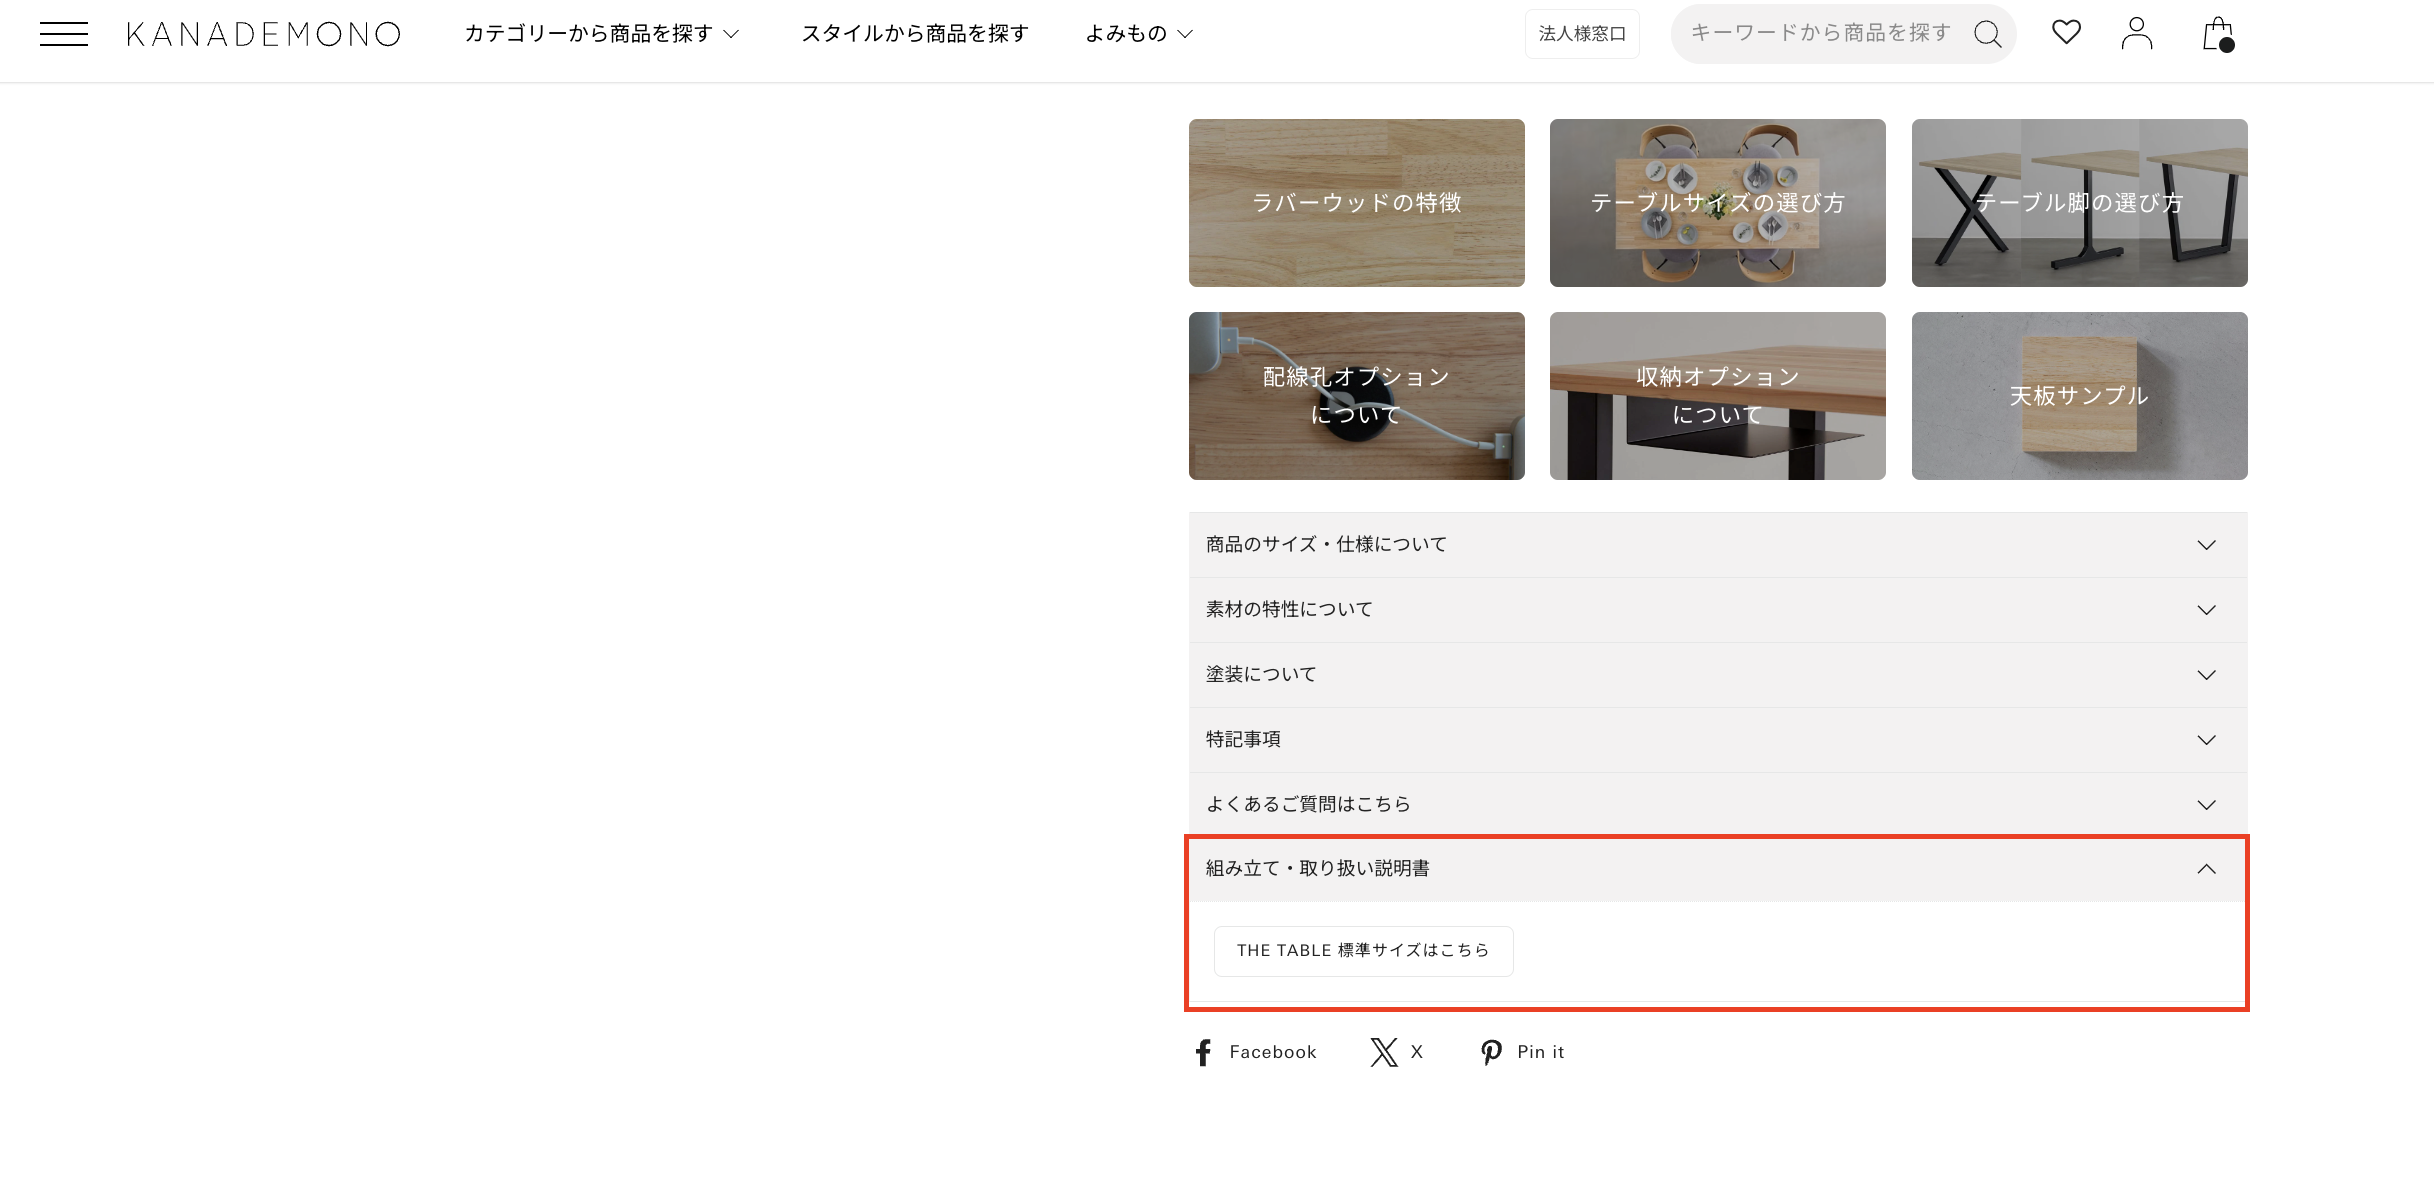Click the search magnifier icon
The height and width of the screenshot is (1182, 2434).
[1987, 34]
